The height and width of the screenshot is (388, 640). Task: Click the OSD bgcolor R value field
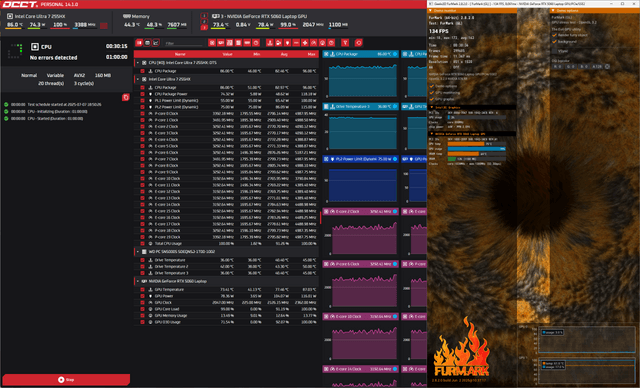(558, 67)
